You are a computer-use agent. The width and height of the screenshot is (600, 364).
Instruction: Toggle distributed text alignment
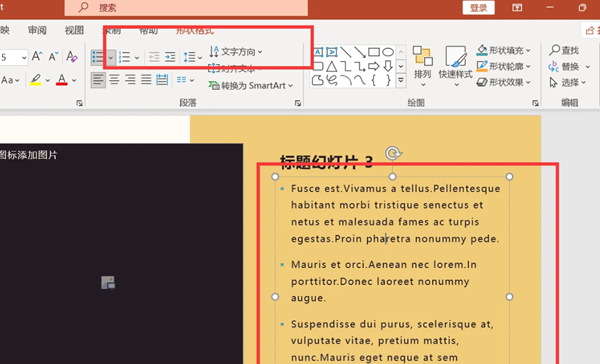pos(162,80)
